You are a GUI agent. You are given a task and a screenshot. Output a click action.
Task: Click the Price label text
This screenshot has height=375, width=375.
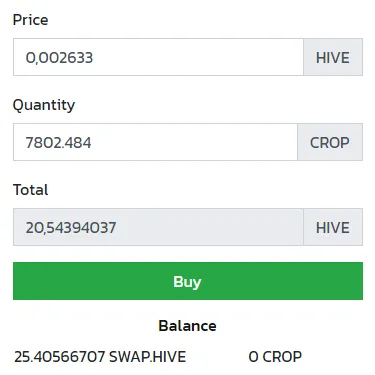pyautogui.click(x=30, y=20)
